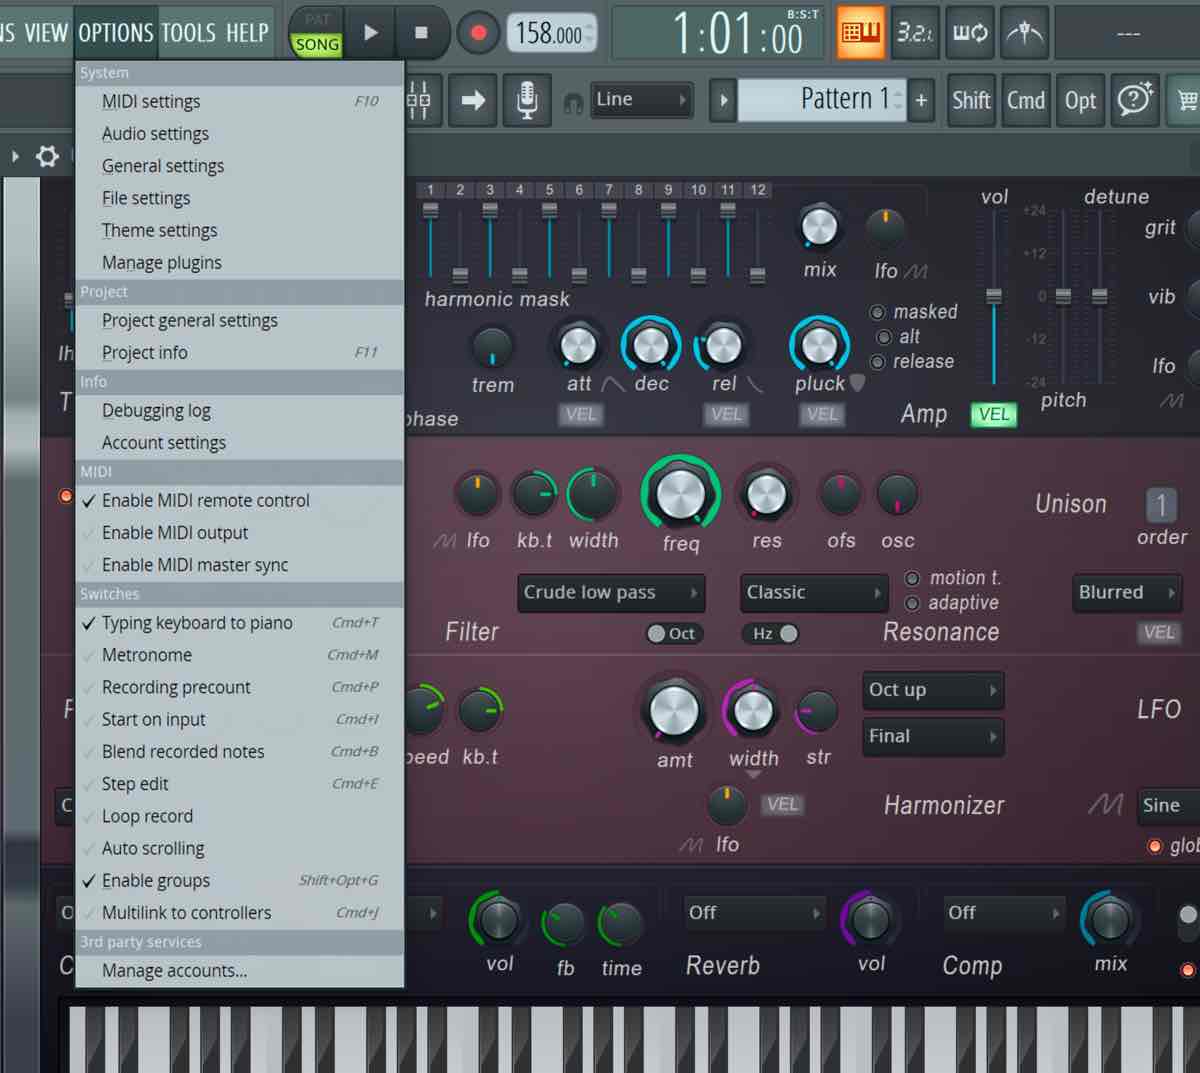The image size is (1200, 1073).
Task: Open the VIEW menu
Action: point(46,32)
